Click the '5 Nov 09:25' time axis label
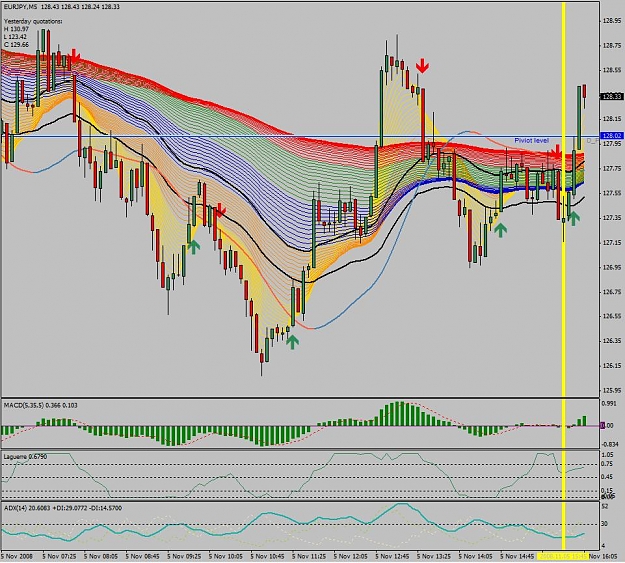The height and width of the screenshot is (563, 625). tap(184, 556)
